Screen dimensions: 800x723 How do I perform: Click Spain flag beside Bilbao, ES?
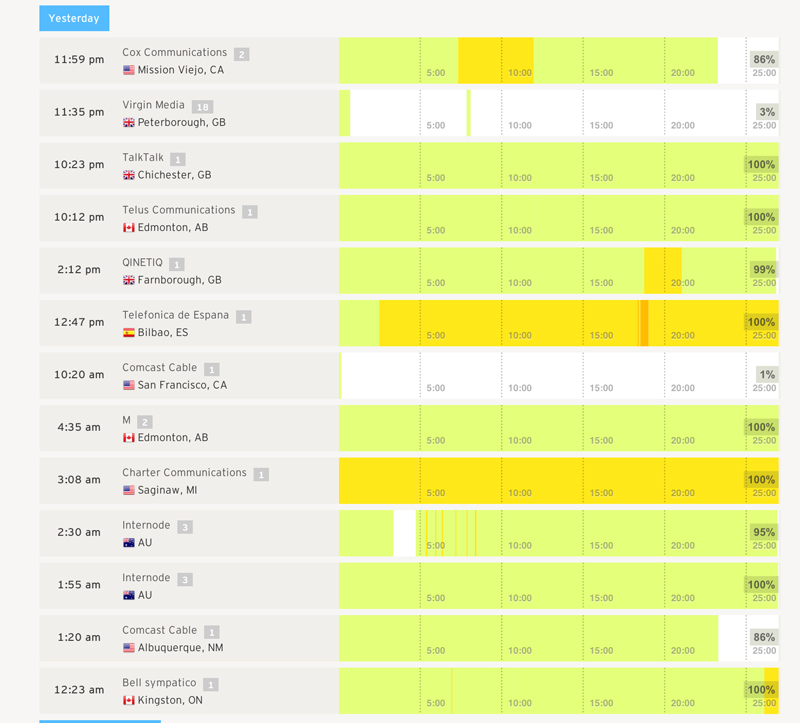129,333
